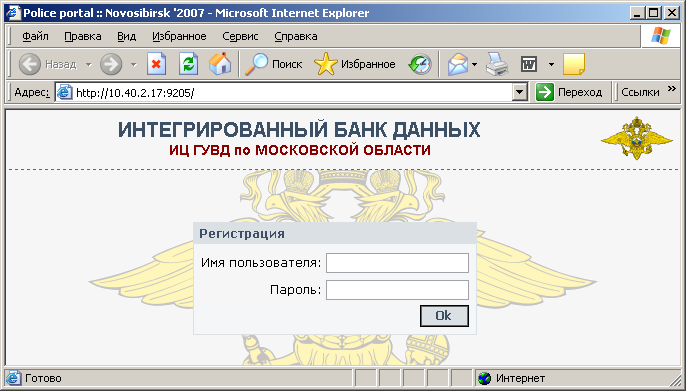Minimize the Internet Explorer window
The image size is (686, 391).
pos(637,13)
